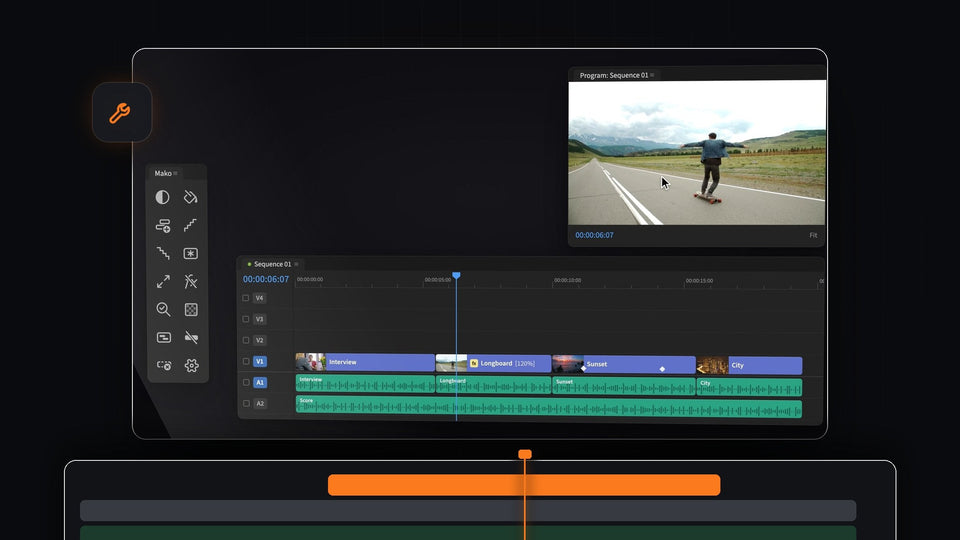Click the orange playhead handle below
Viewport: 960px width, 540px height.
pyautogui.click(x=525, y=454)
